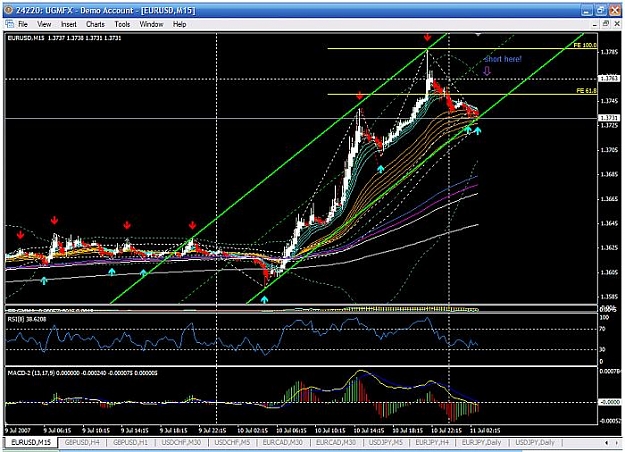Open the Help menu
Screen dimensions: 625x452
(179, 24)
